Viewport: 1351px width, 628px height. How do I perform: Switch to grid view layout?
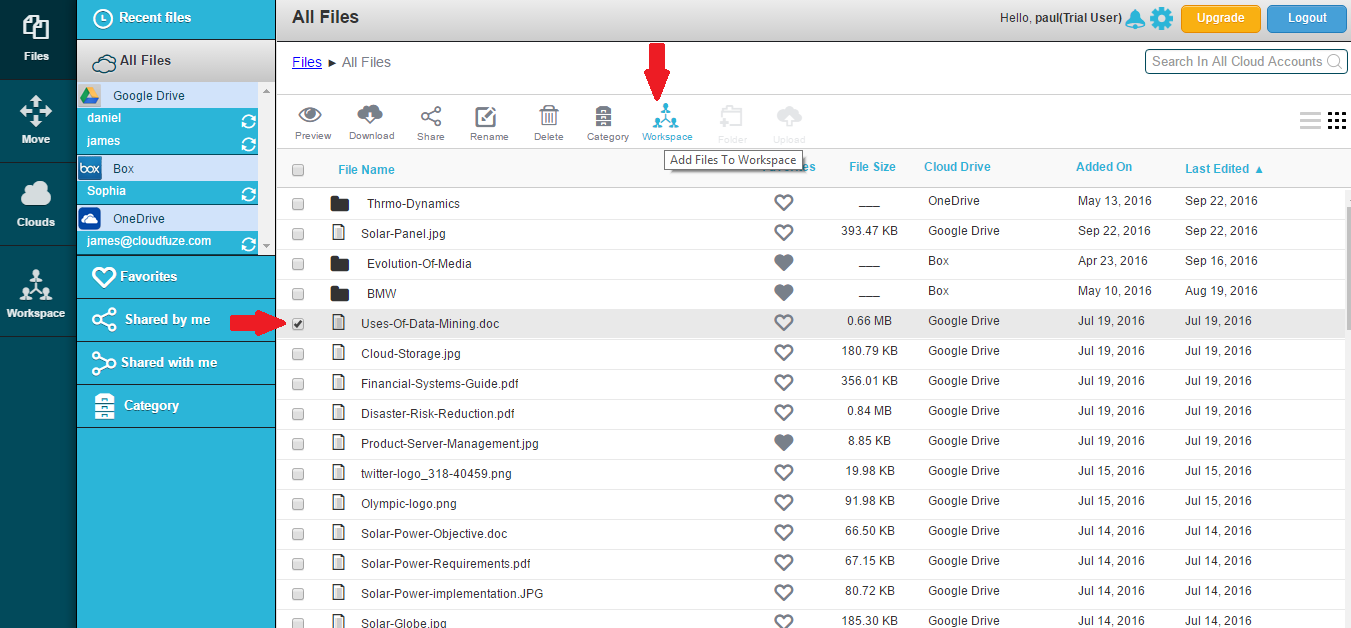[1337, 121]
